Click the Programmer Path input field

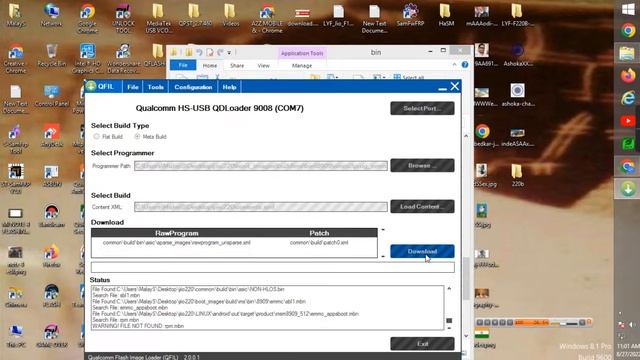click(261, 166)
